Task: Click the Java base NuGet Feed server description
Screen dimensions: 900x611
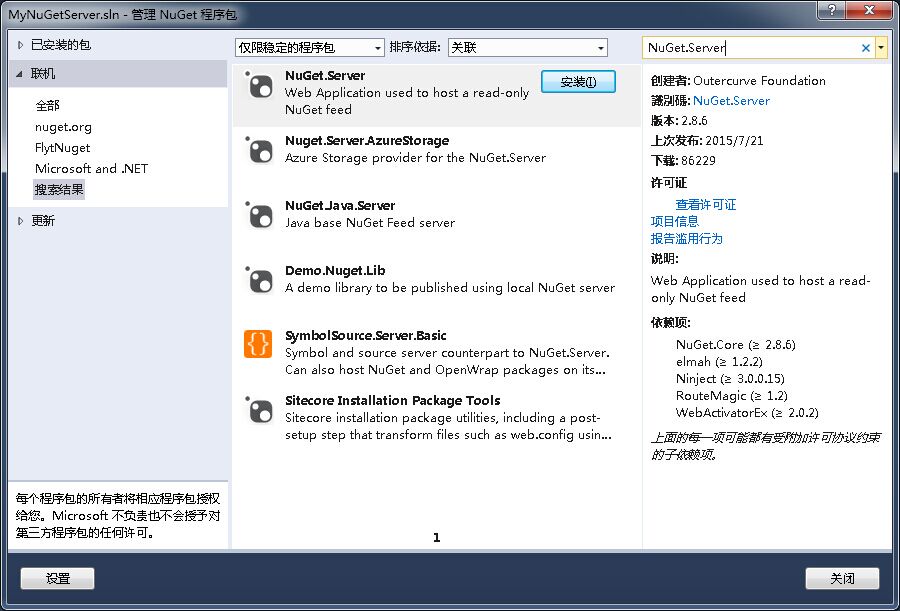Action: pos(370,222)
